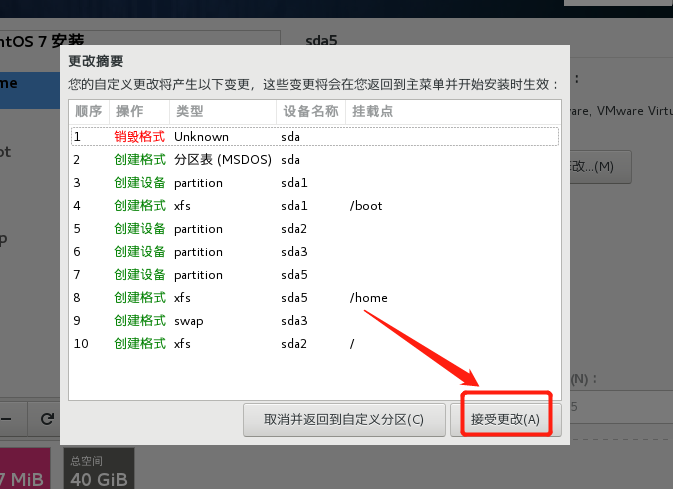Click the Unknown type cell

[201, 137]
